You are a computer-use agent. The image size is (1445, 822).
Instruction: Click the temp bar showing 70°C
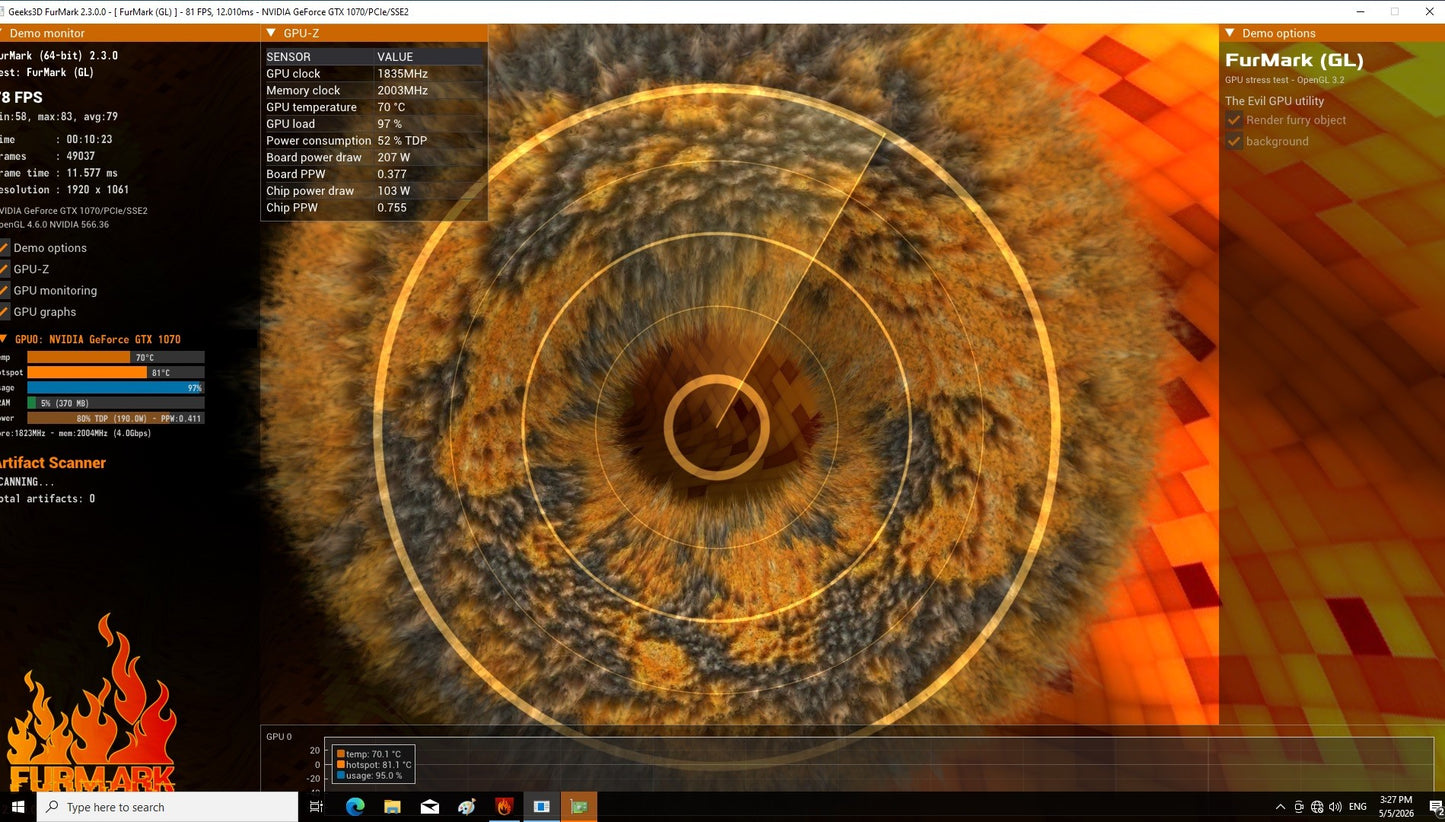coord(115,357)
